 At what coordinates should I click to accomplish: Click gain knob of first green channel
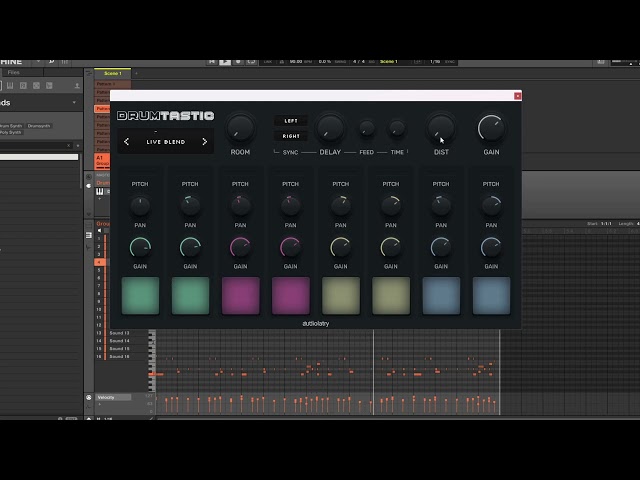pos(140,247)
